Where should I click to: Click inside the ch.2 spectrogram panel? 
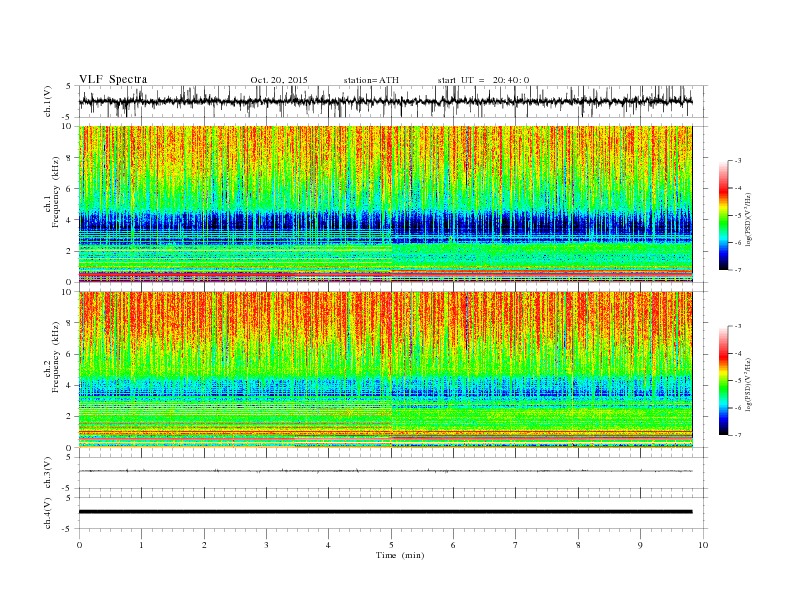[x=385, y=370]
